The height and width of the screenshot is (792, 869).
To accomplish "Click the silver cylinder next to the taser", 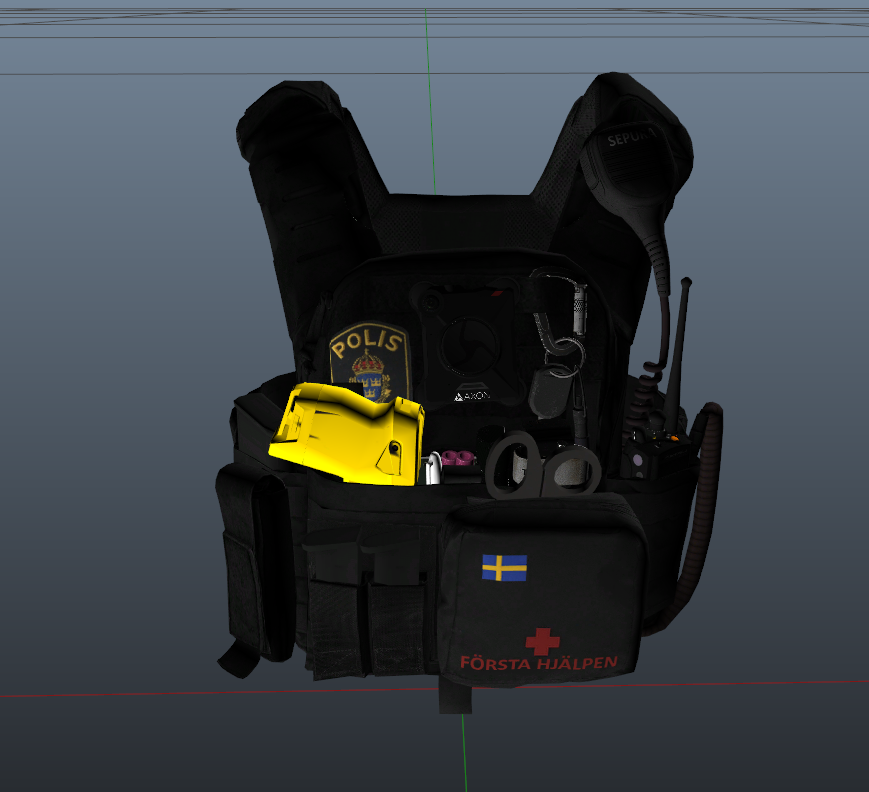I will coord(433,469).
